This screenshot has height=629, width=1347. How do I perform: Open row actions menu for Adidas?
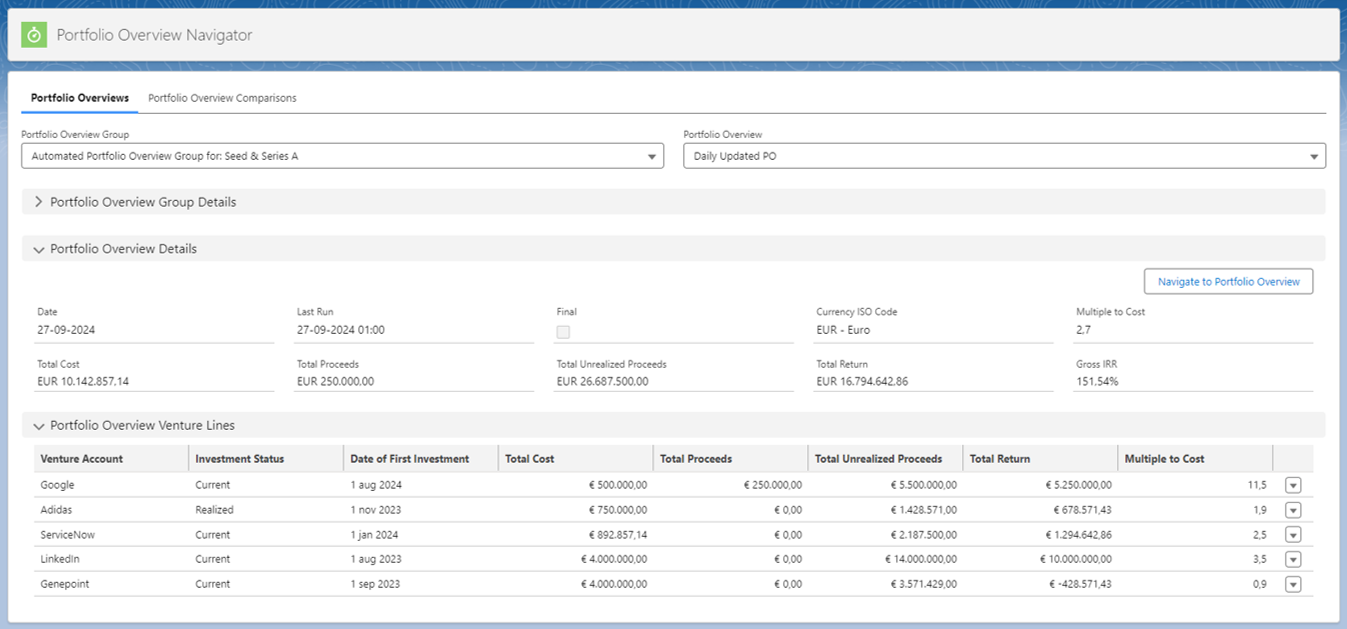(1292, 510)
